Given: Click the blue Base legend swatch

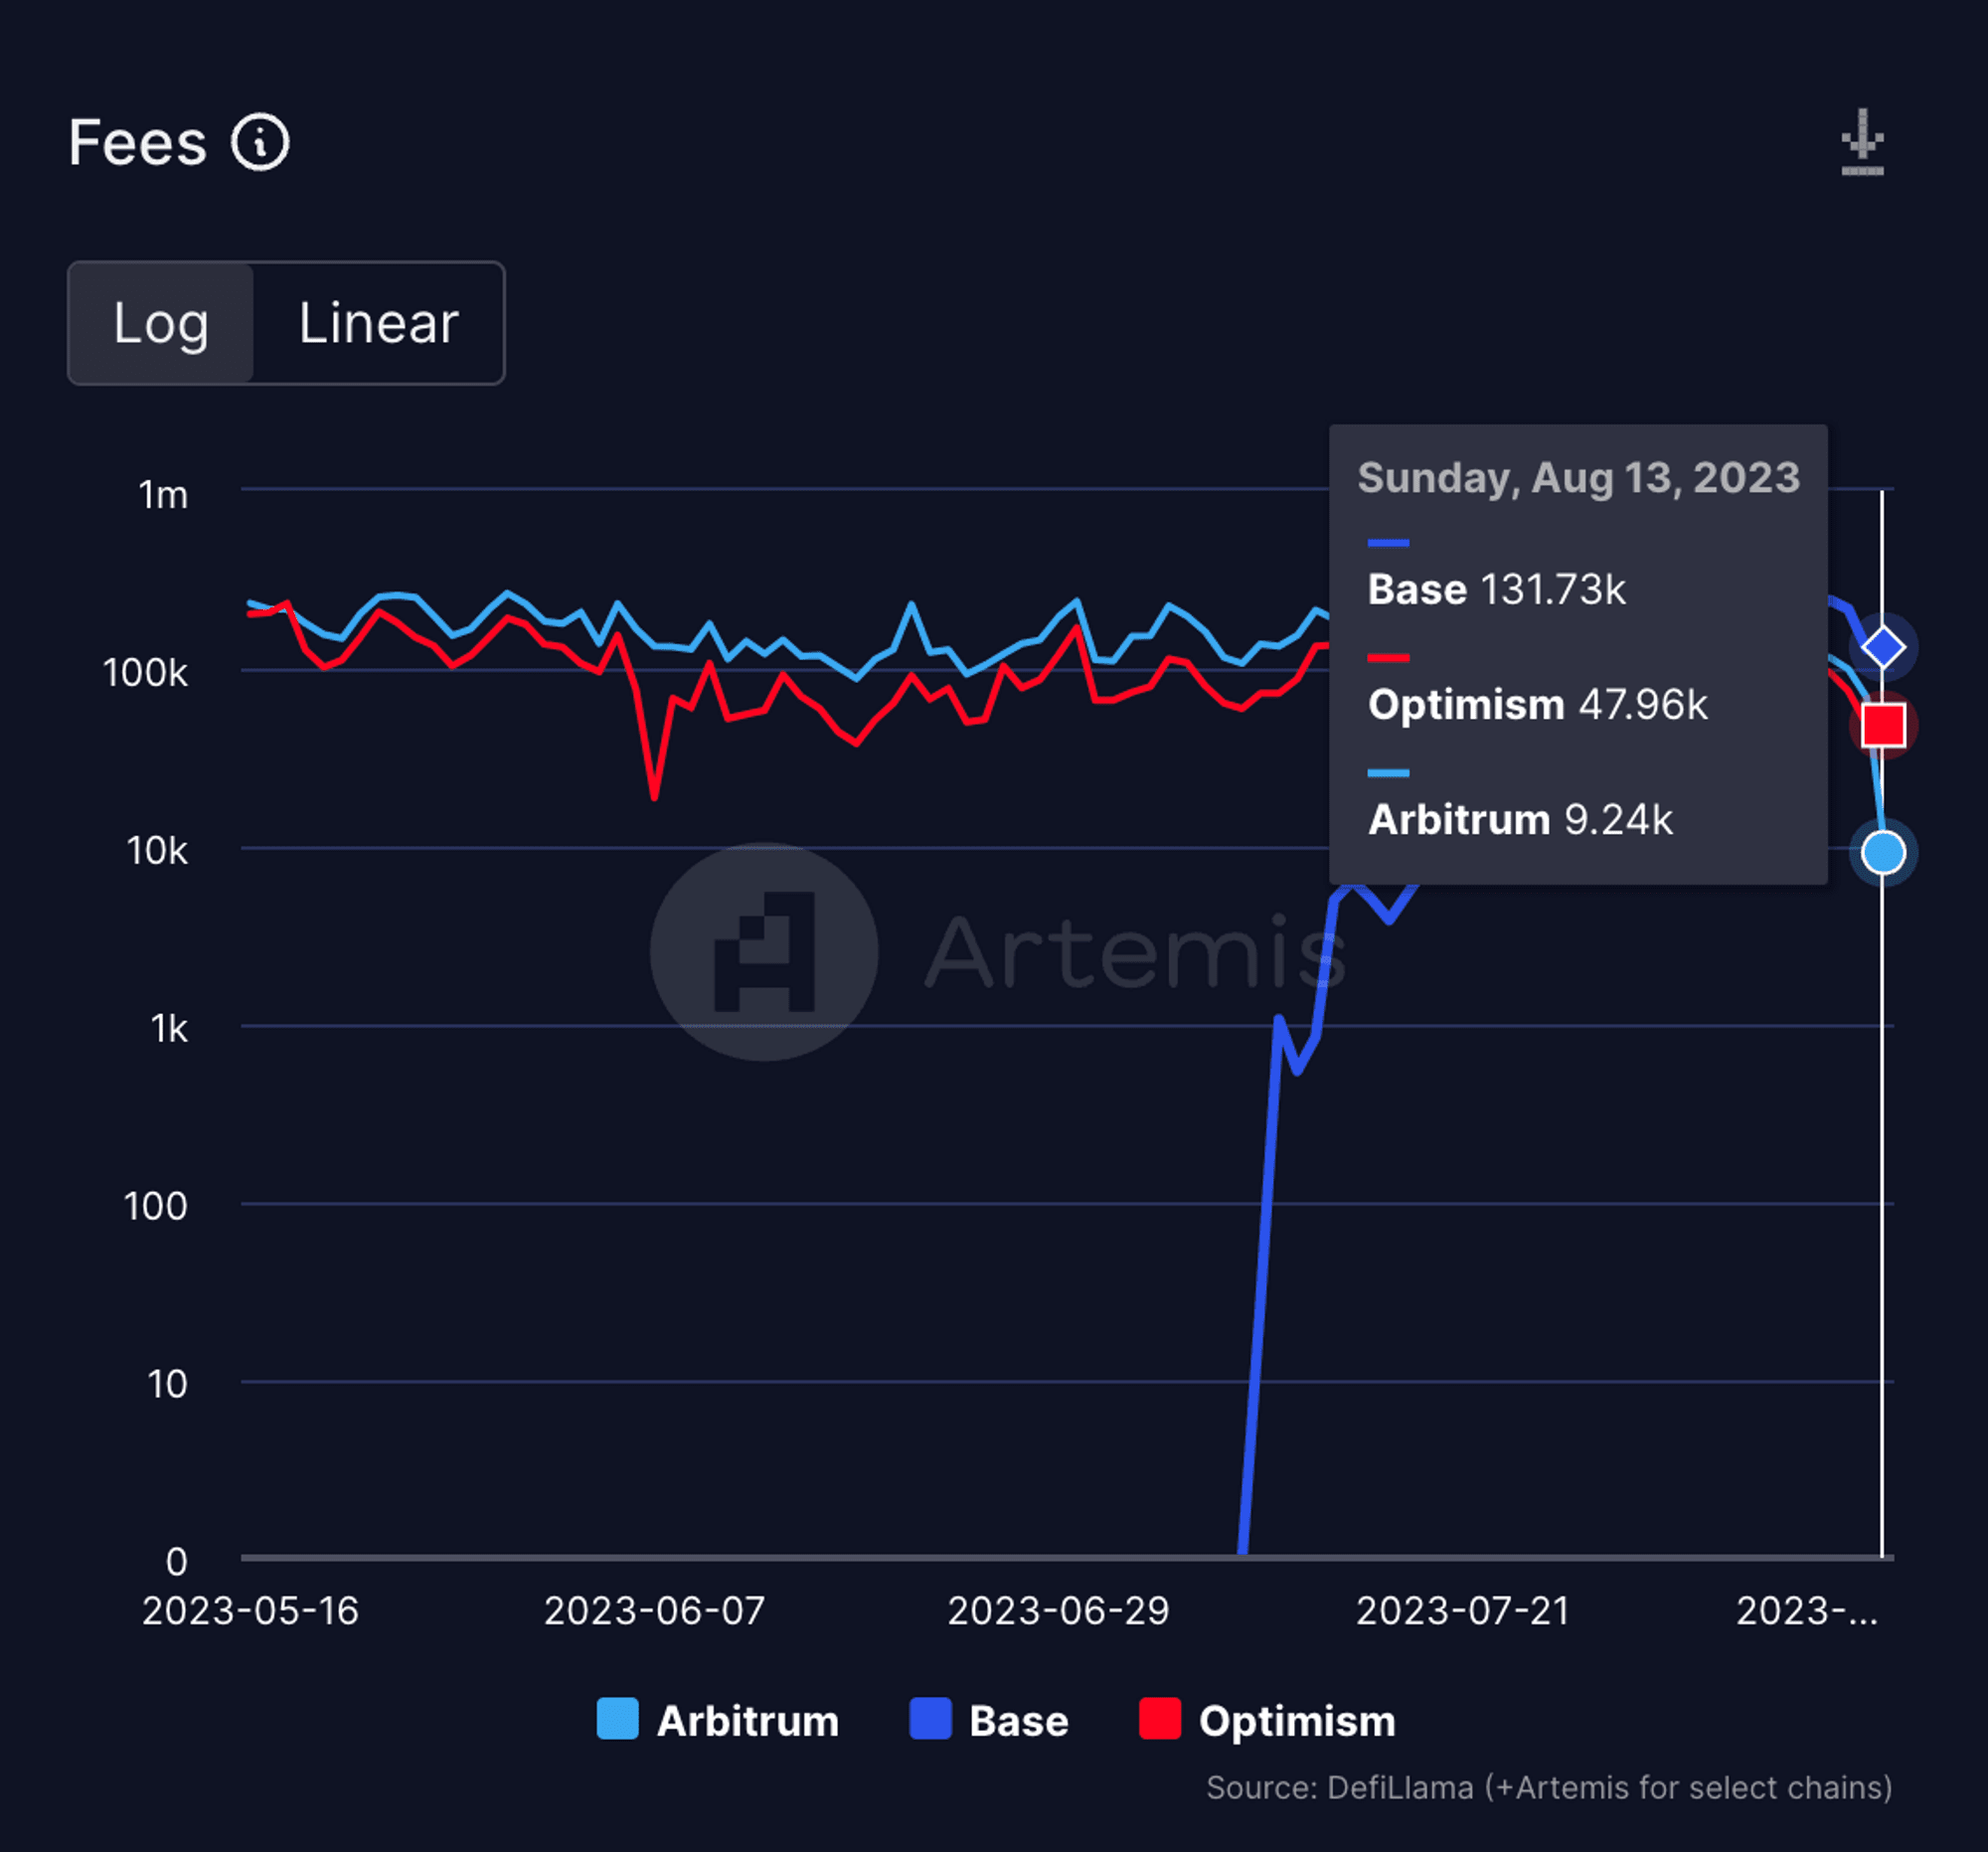Looking at the screenshot, I should pyautogui.click(x=930, y=1719).
